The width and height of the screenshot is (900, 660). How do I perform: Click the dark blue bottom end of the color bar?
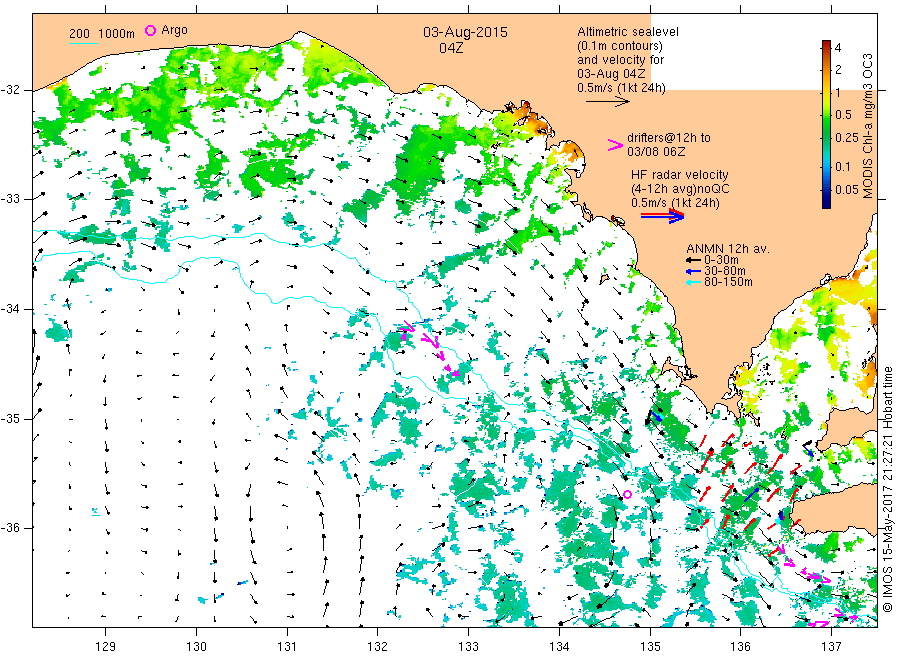coord(826,204)
